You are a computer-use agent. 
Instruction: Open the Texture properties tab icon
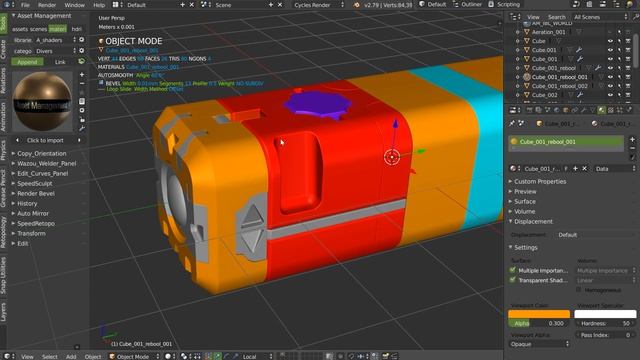[611, 110]
